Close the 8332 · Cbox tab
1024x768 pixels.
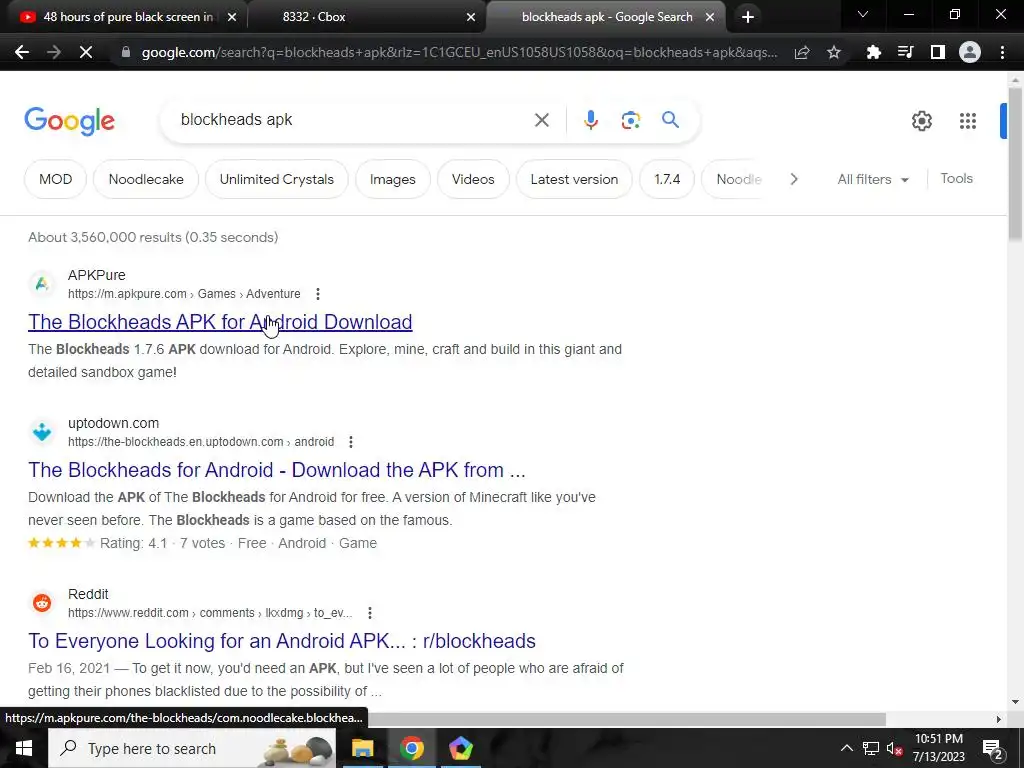point(471,18)
